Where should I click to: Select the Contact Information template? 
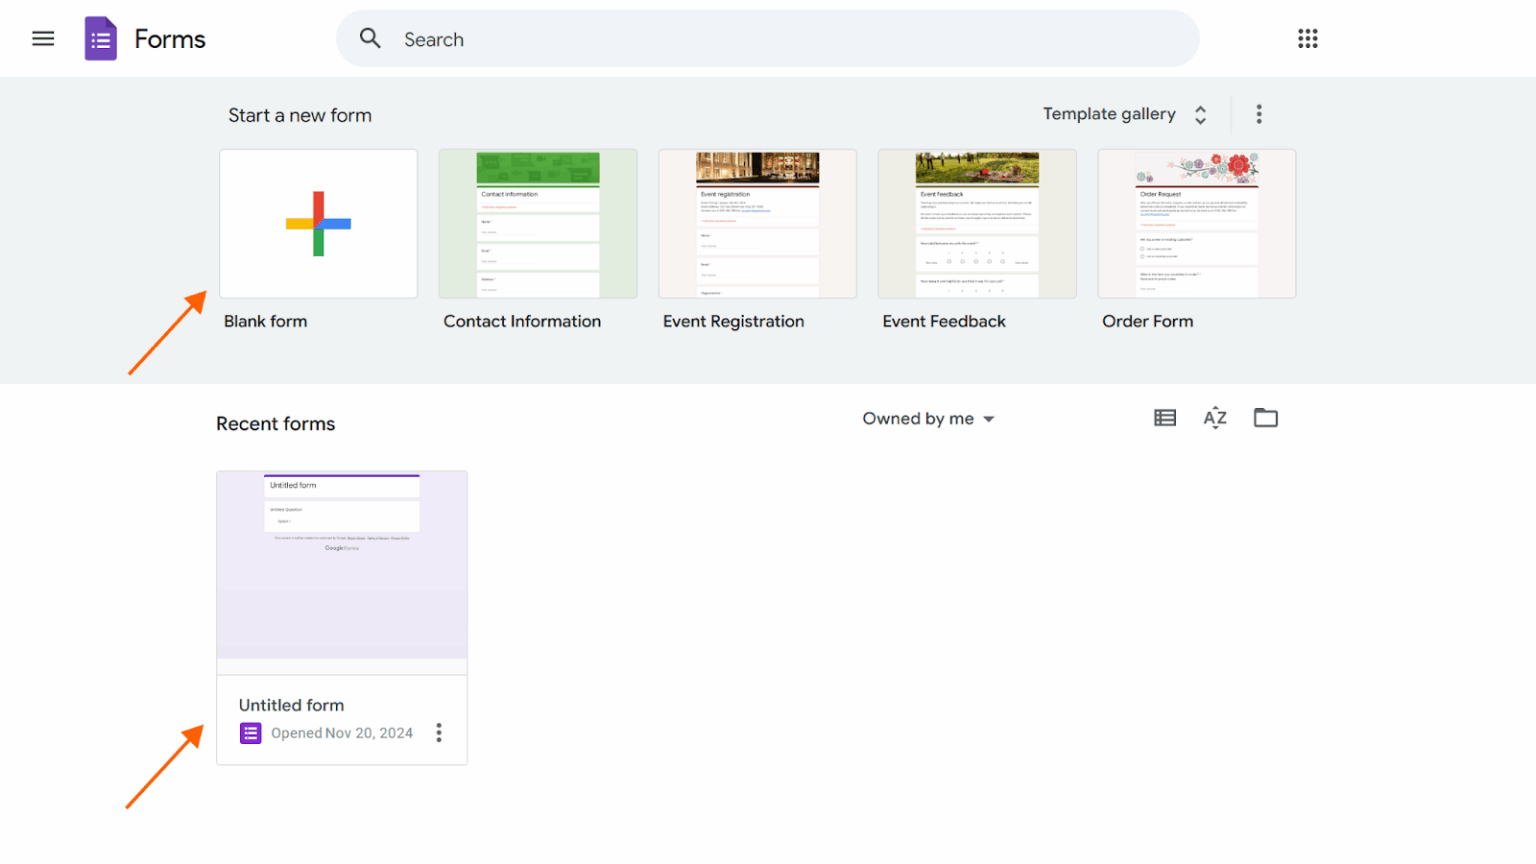537,223
